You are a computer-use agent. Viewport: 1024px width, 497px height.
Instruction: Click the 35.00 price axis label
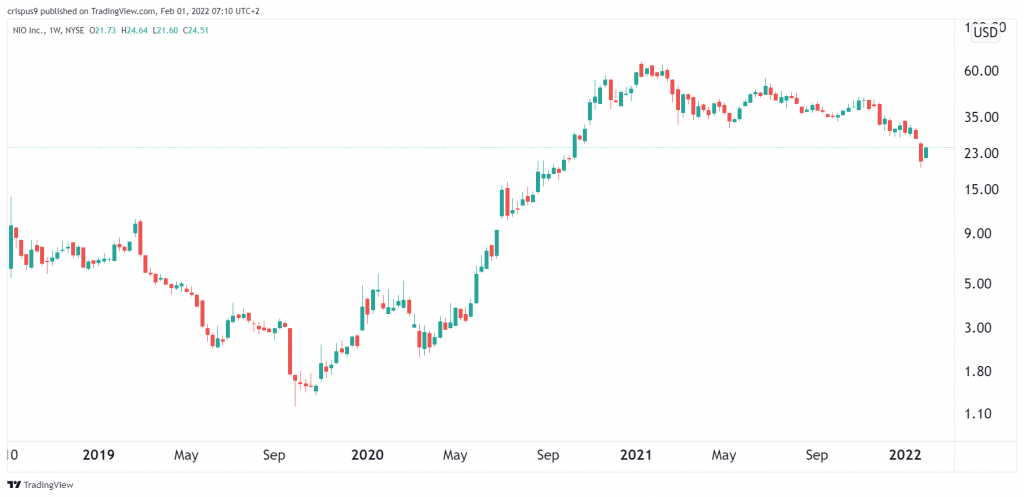(986, 117)
